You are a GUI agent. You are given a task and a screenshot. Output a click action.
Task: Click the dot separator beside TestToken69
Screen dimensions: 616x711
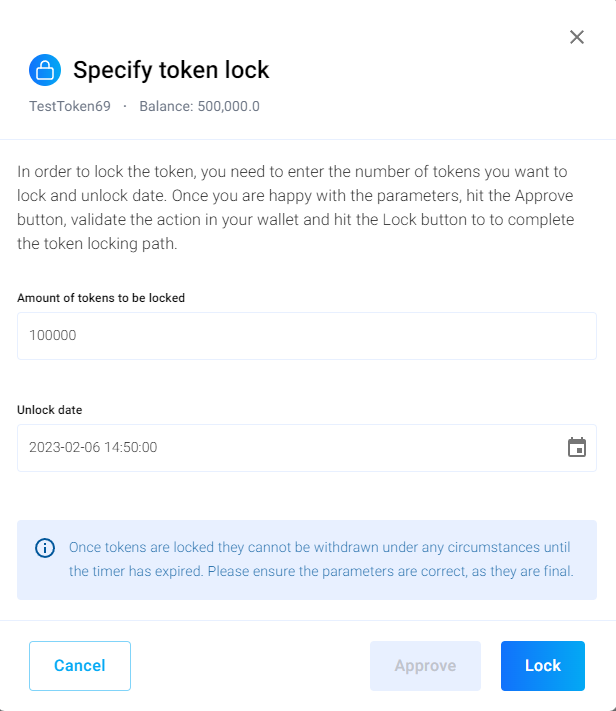click(125, 106)
